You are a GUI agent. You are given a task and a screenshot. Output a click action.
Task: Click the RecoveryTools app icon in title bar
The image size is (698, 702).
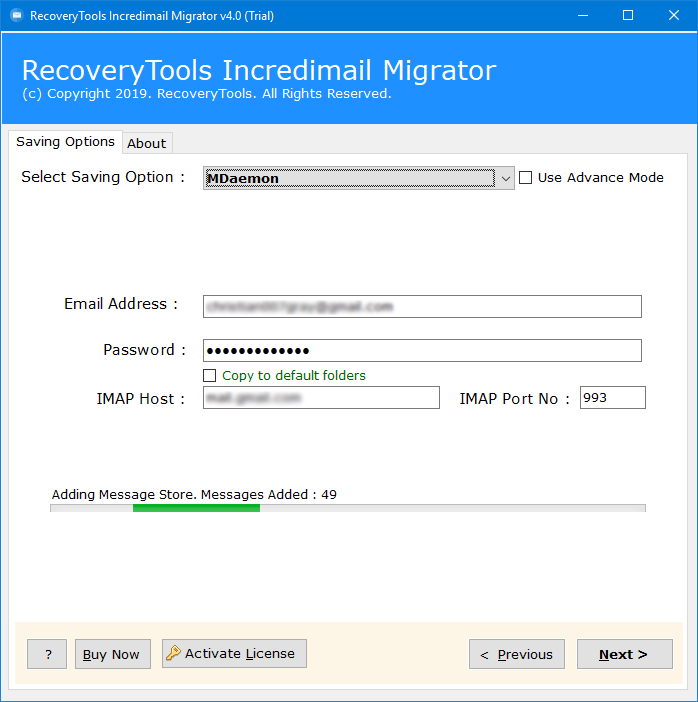[x=17, y=16]
